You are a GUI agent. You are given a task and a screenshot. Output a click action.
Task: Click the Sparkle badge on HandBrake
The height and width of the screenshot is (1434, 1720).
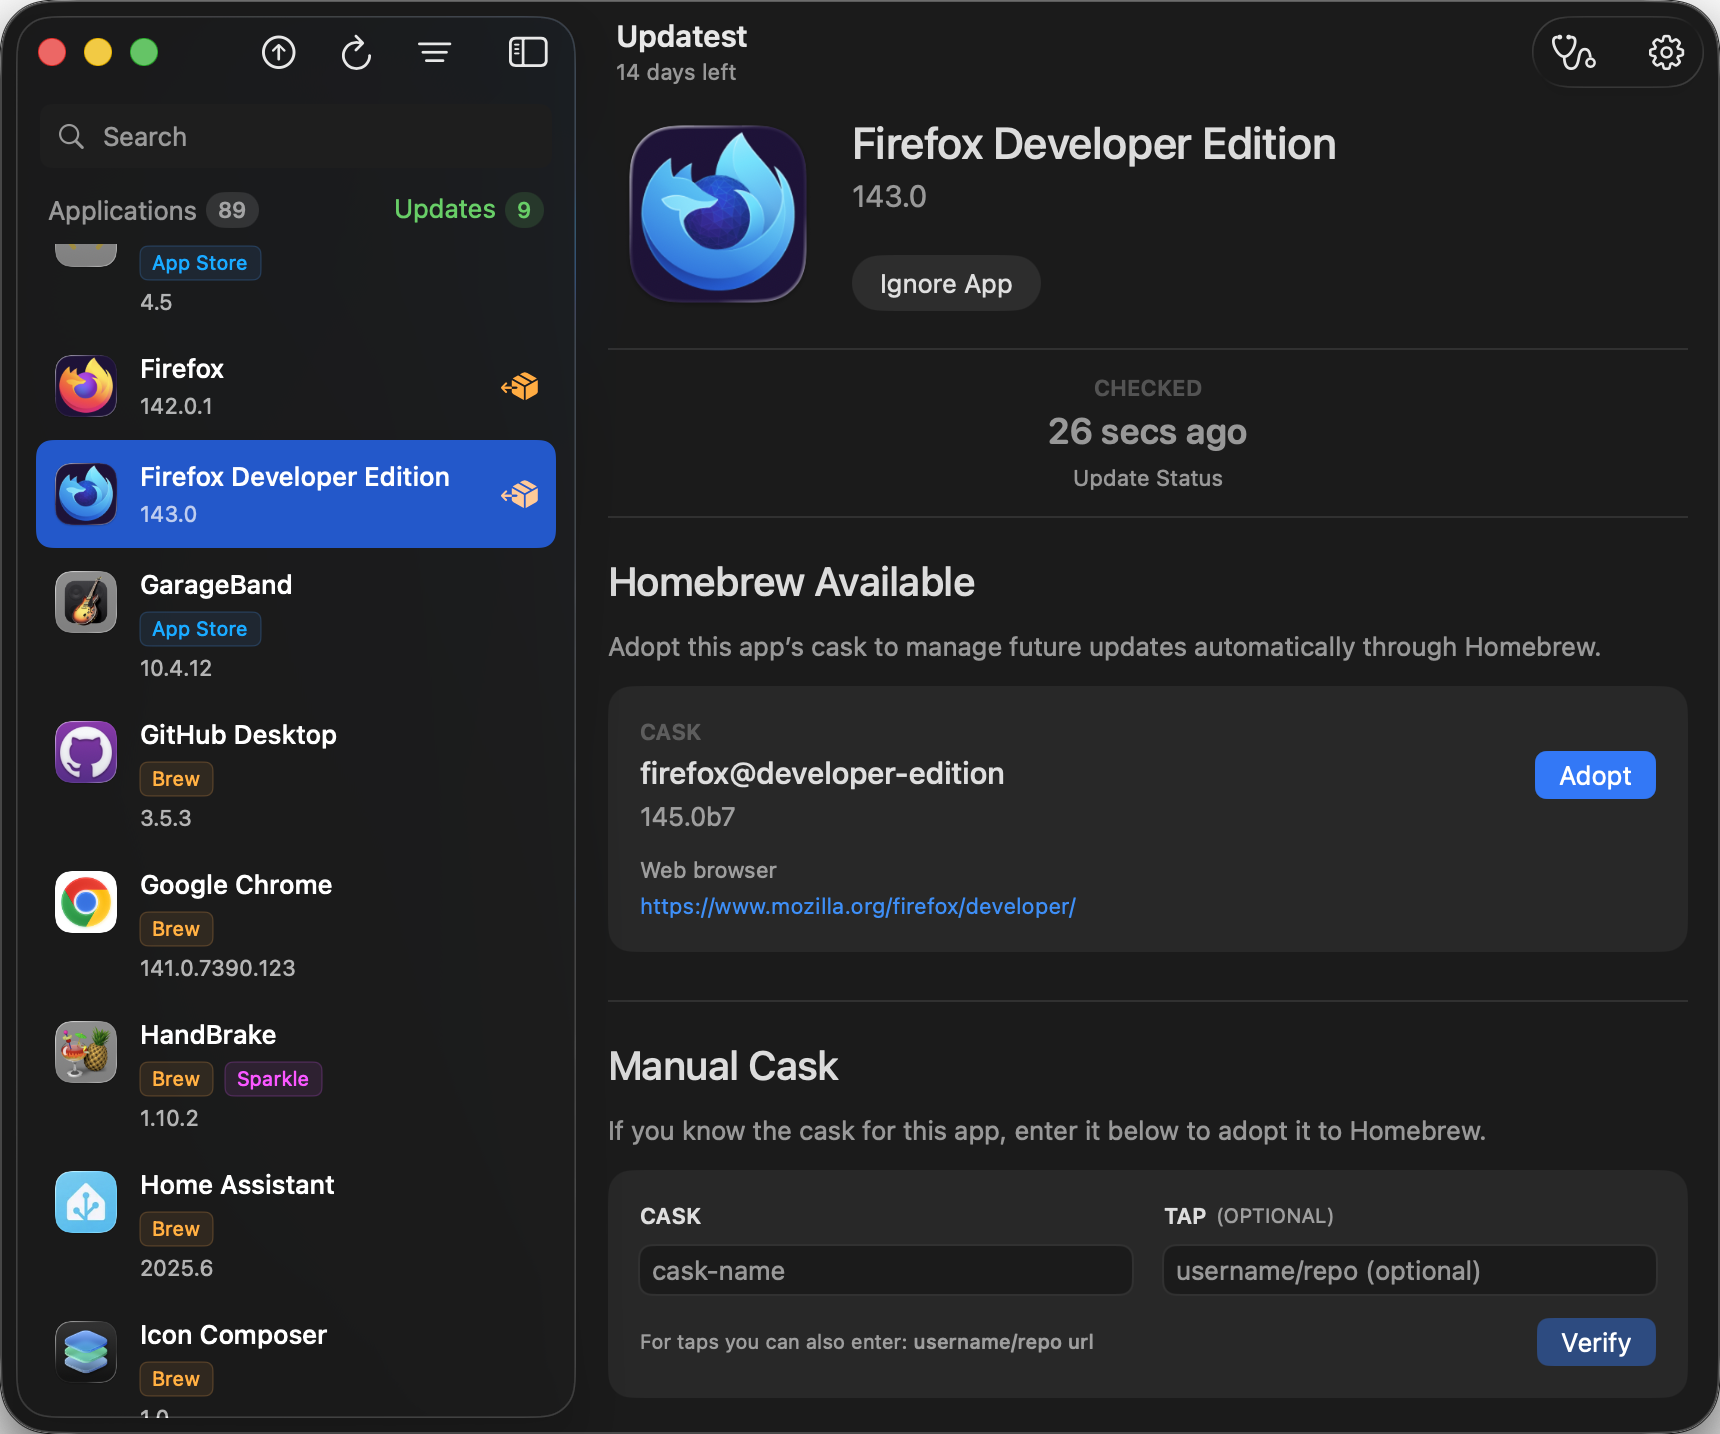pos(273,1079)
